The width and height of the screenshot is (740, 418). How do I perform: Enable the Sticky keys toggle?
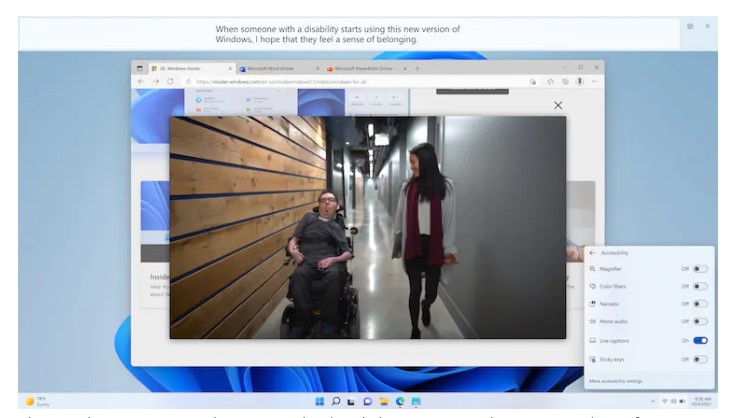(700, 359)
